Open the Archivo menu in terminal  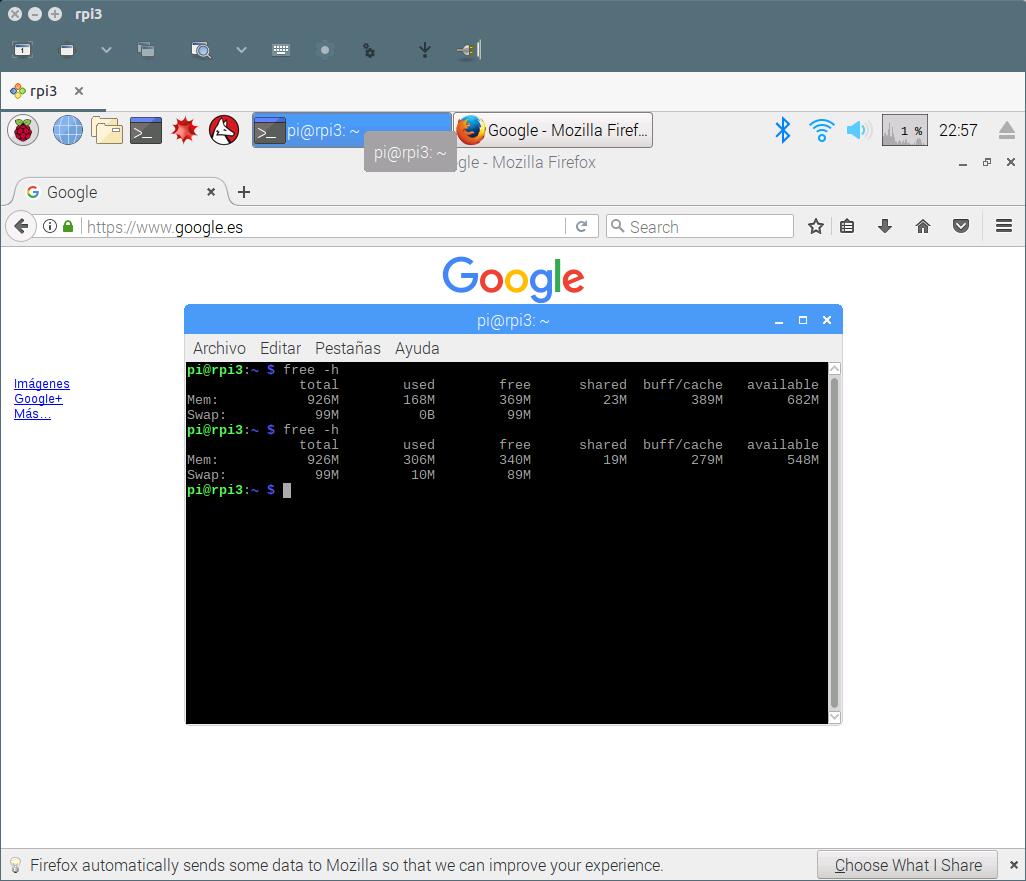[x=219, y=348]
